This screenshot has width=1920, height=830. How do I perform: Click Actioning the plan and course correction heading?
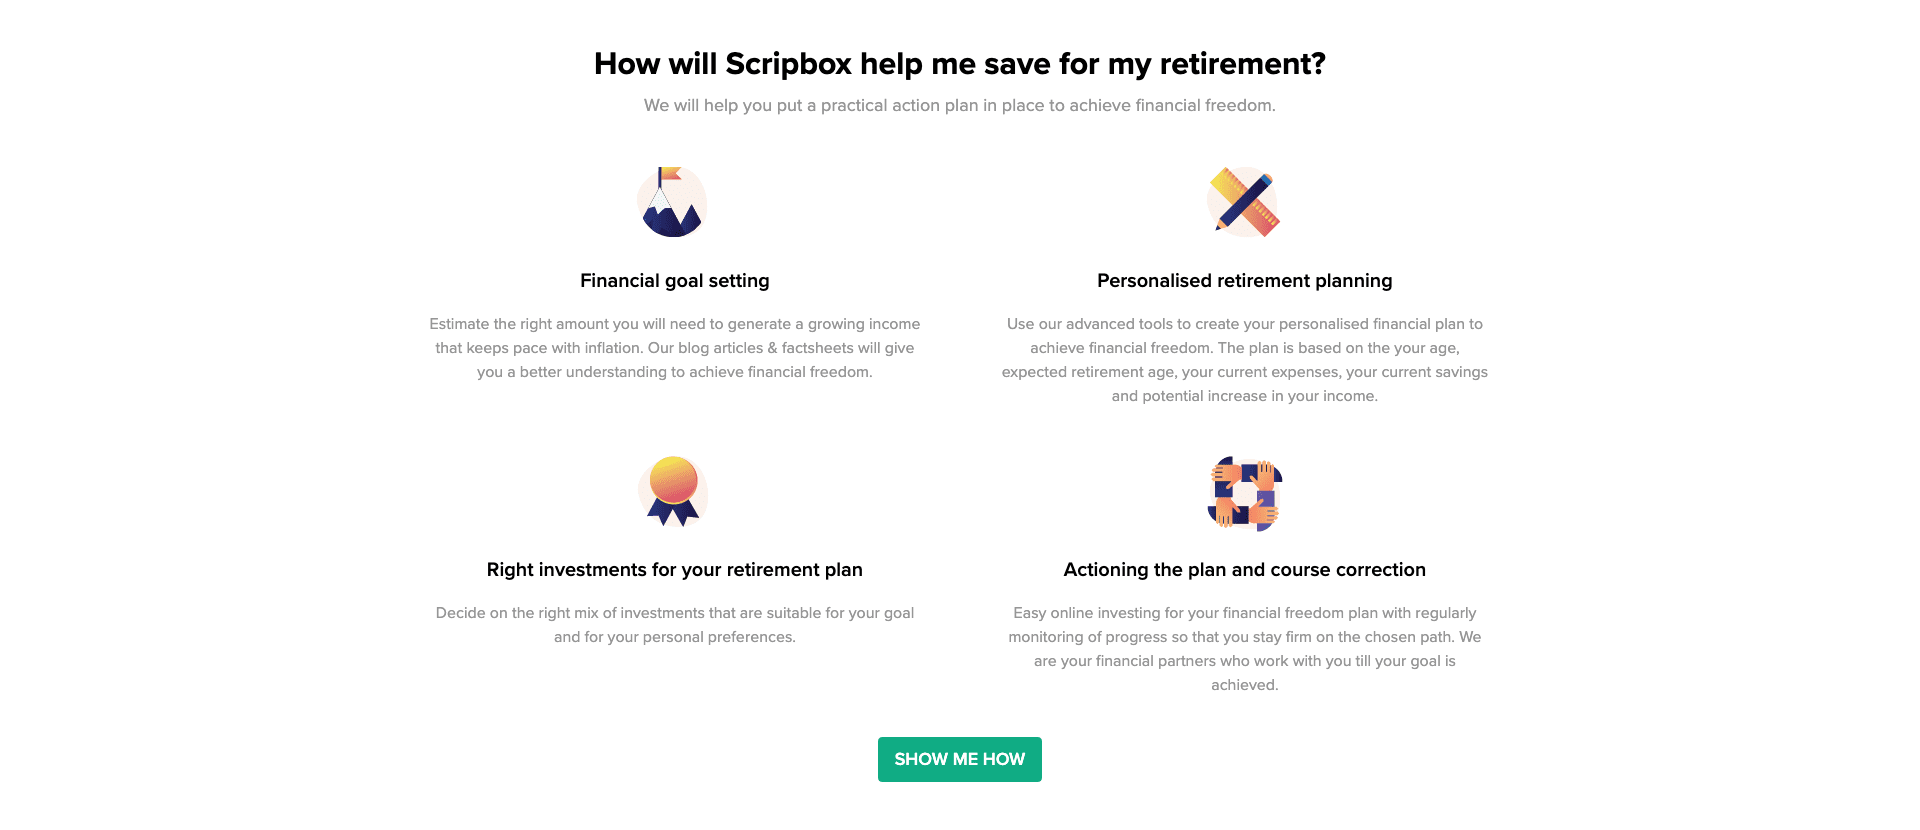click(x=1245, y=570)
